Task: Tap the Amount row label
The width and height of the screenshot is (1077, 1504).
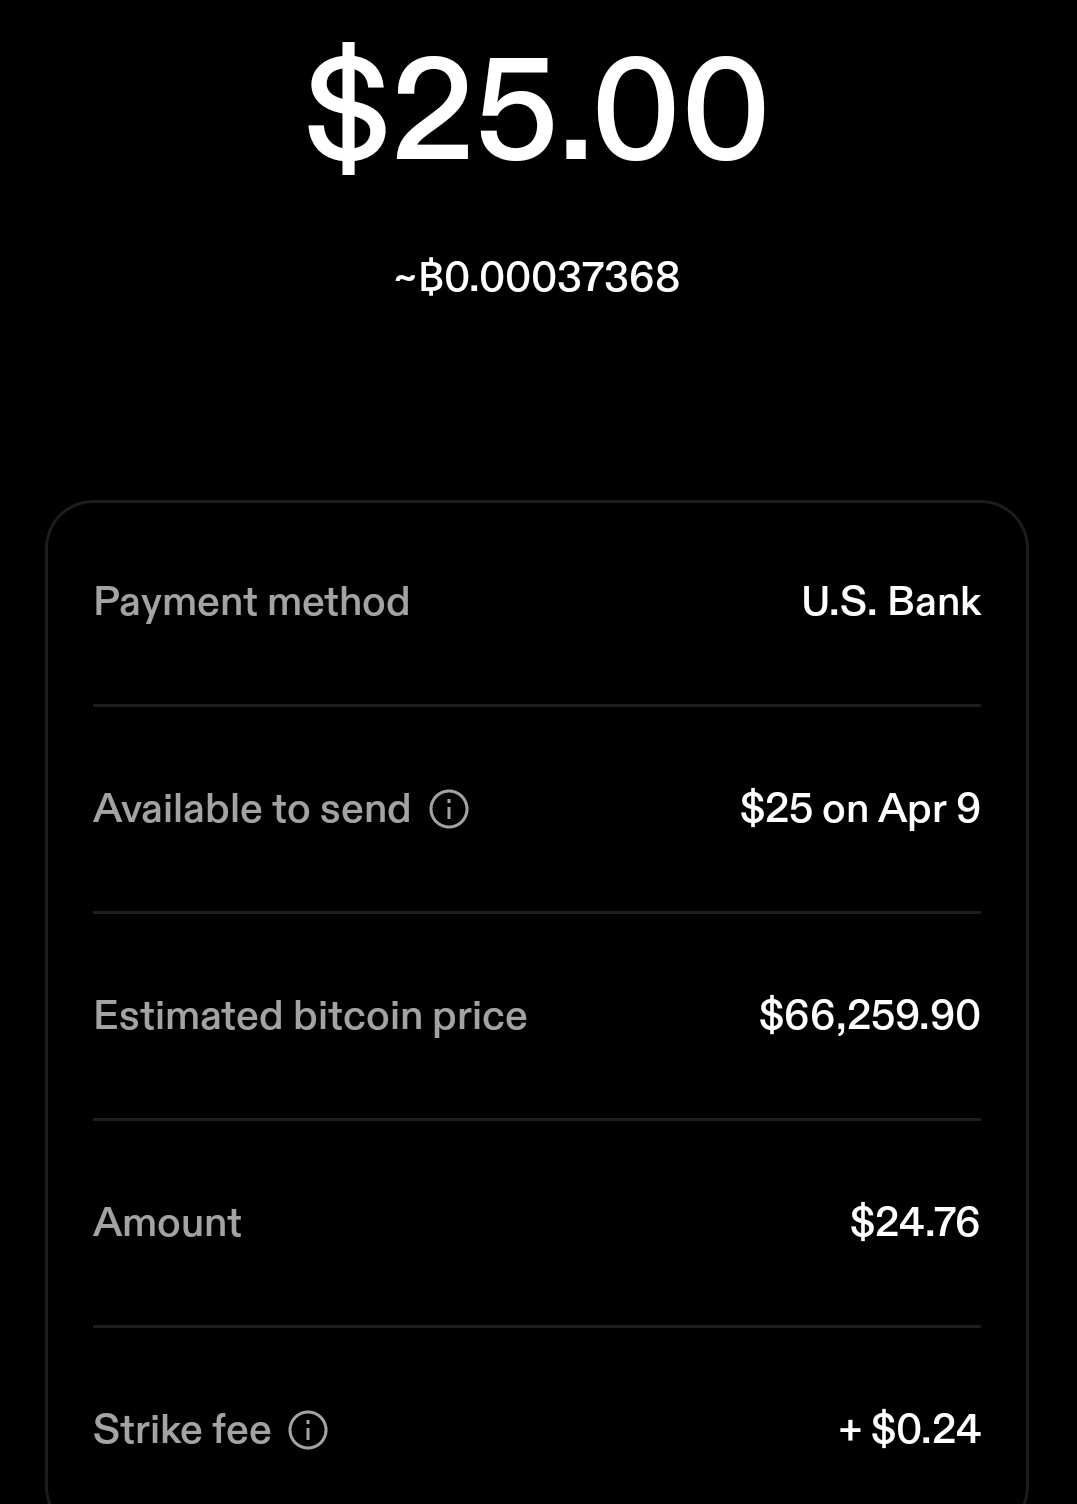Action: [x=167, y=1223]
